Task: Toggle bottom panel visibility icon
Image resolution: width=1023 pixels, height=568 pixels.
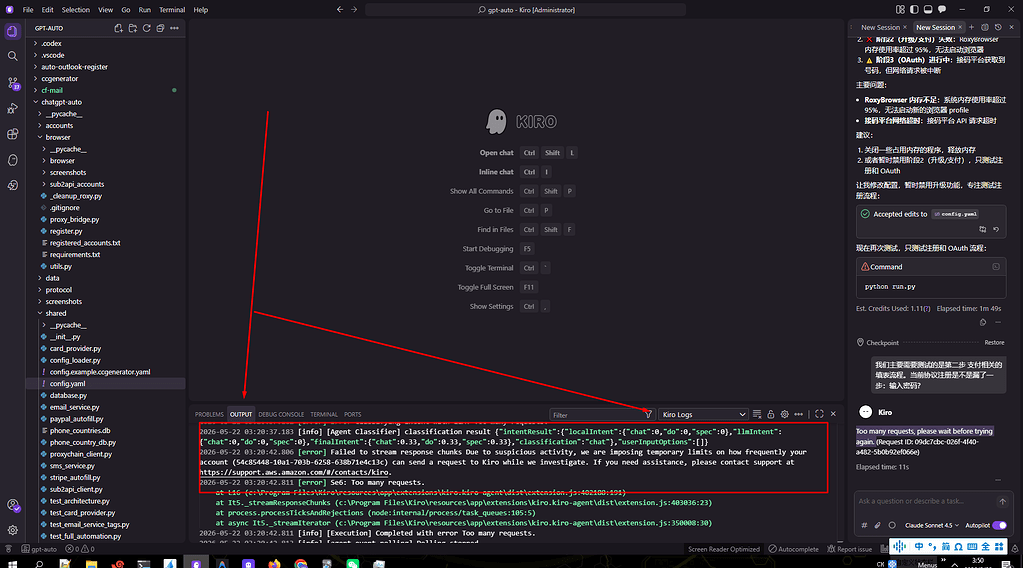Action: (x=928, y=10)
